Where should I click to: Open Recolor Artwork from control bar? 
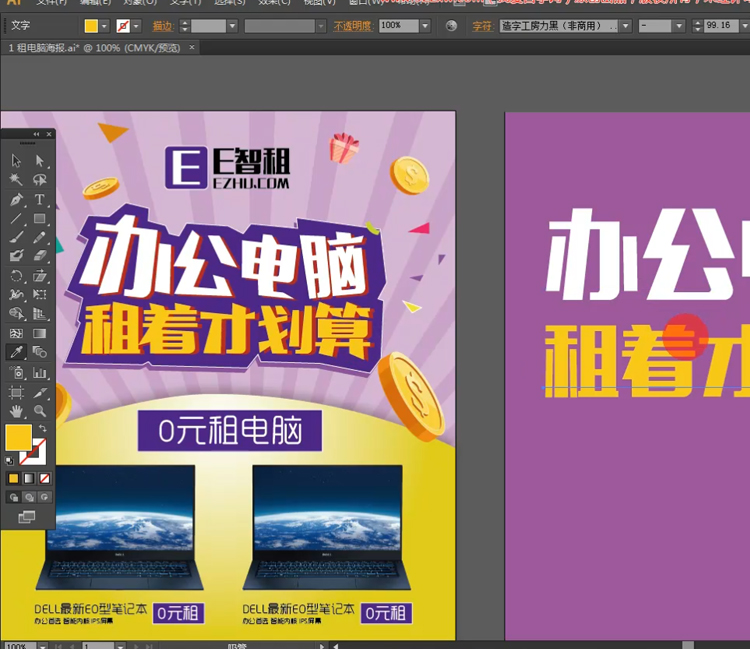point(451,26)
